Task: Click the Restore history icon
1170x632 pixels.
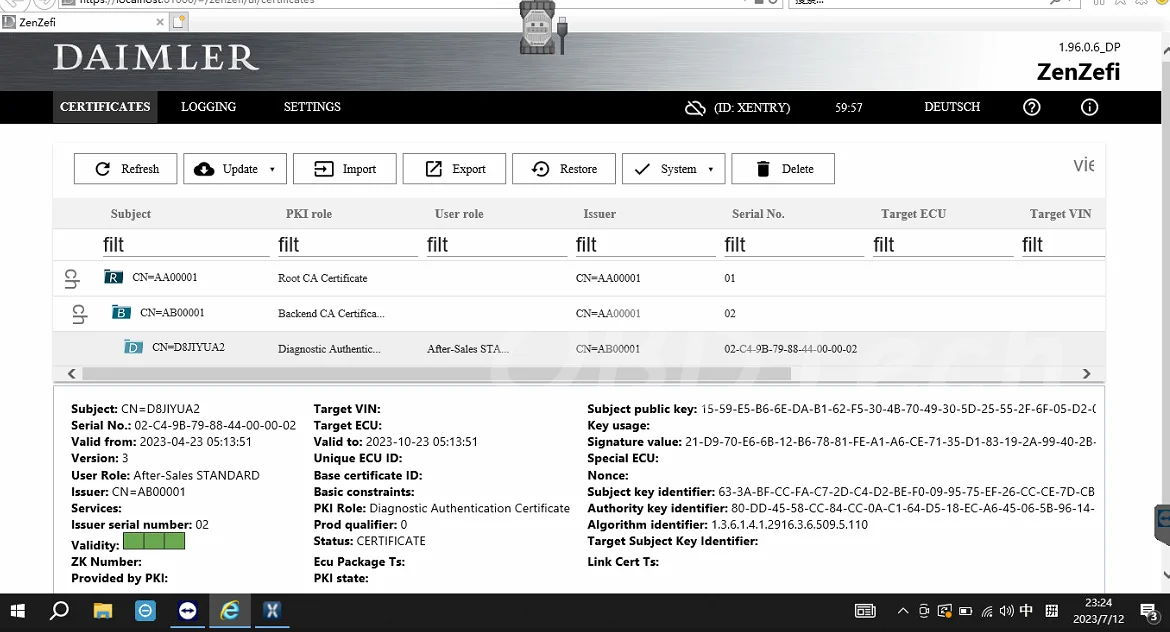Action: pos(540,169)
